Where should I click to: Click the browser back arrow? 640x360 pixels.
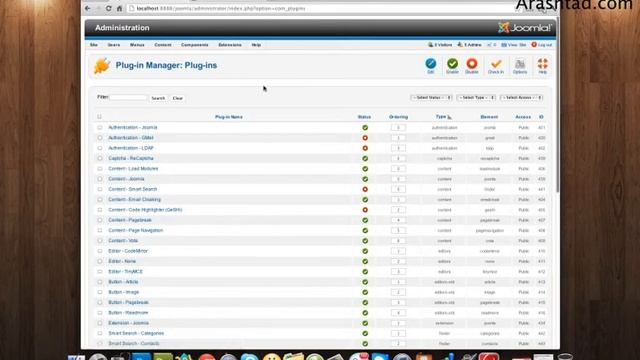point(88,8)
